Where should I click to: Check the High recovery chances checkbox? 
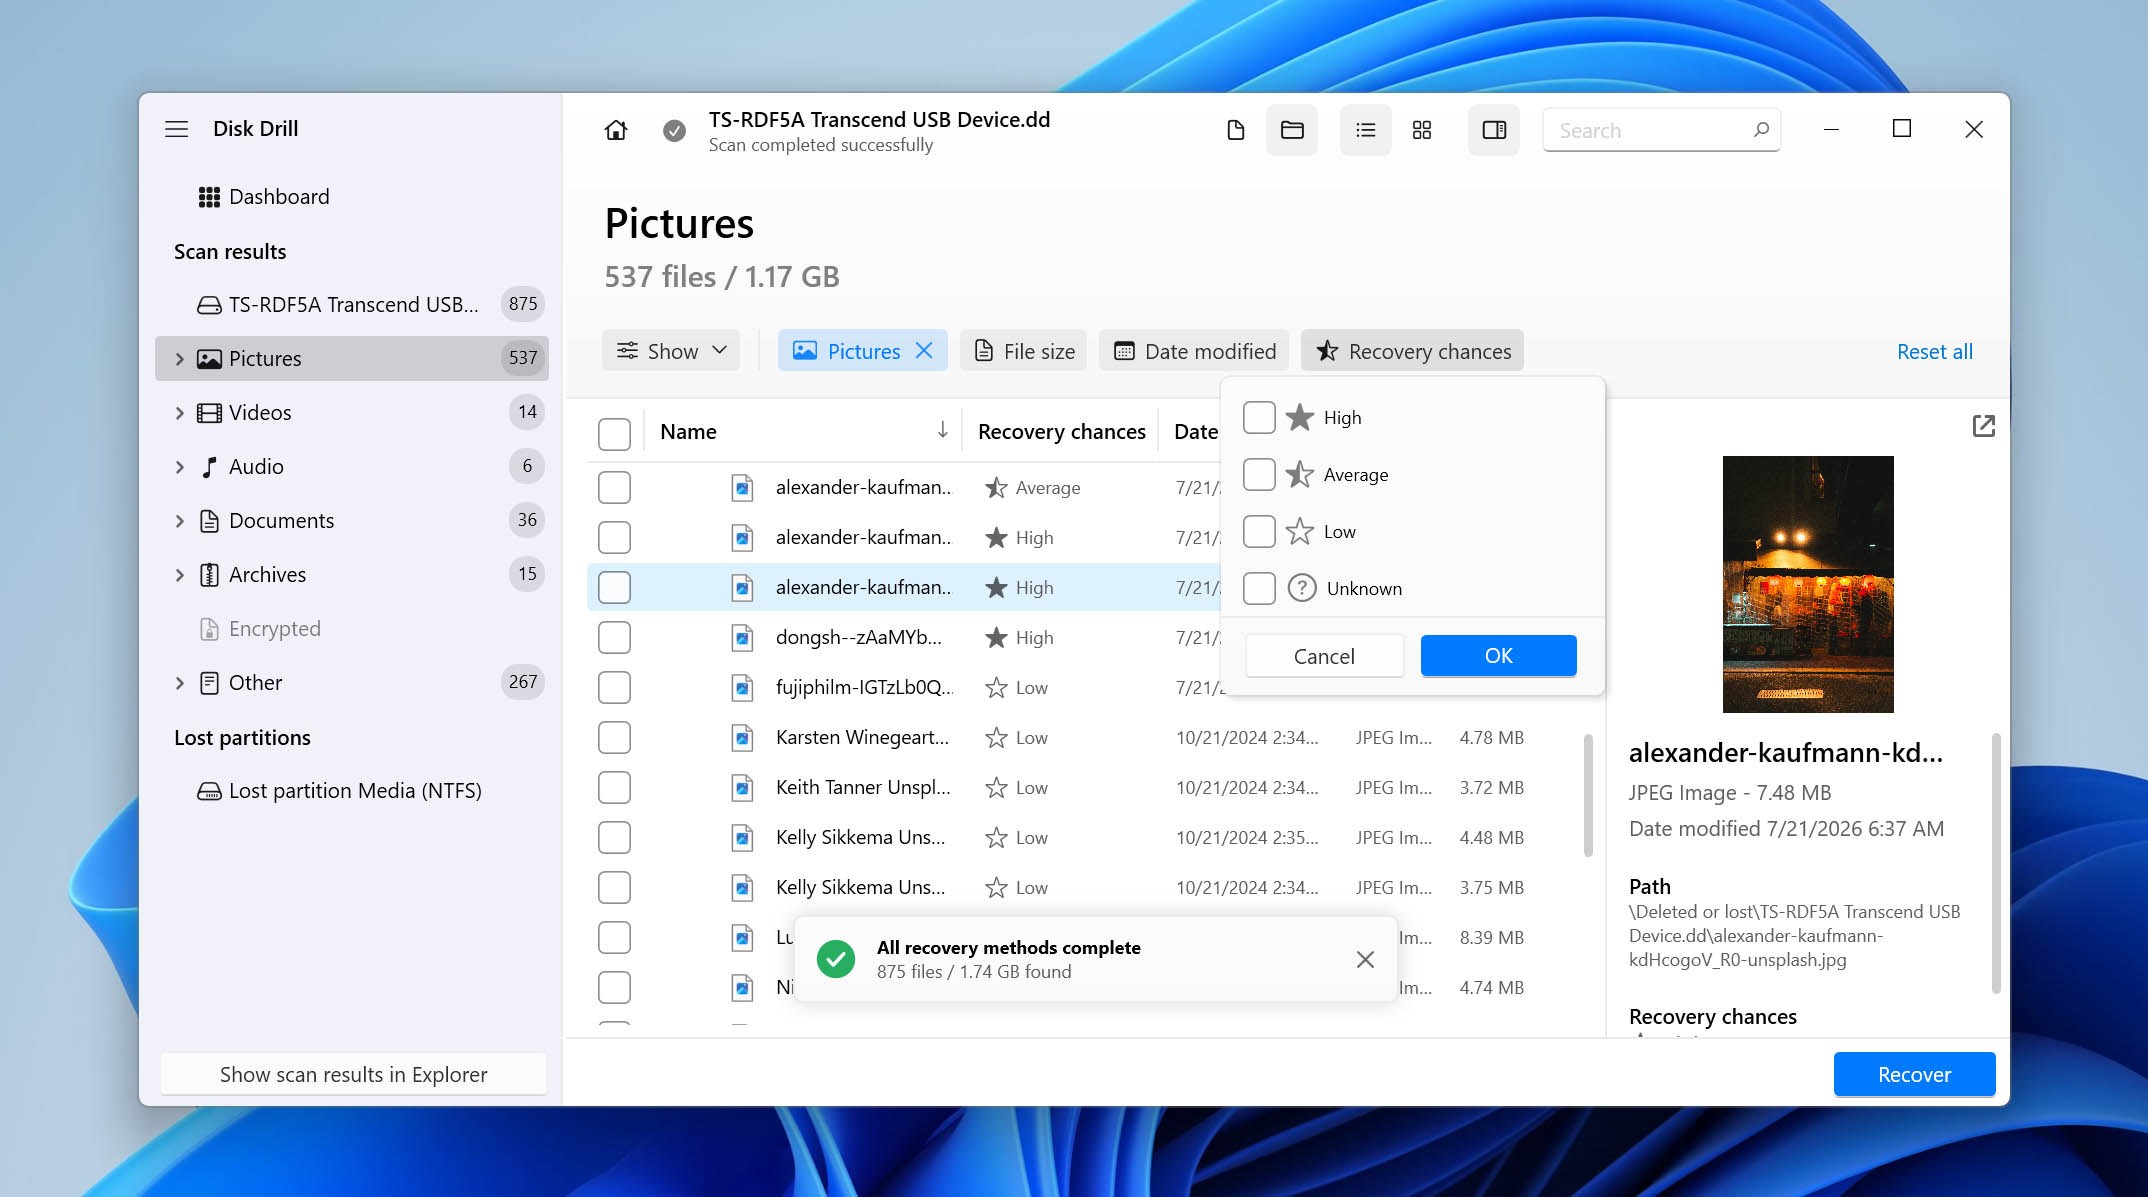coord(1259,417)
